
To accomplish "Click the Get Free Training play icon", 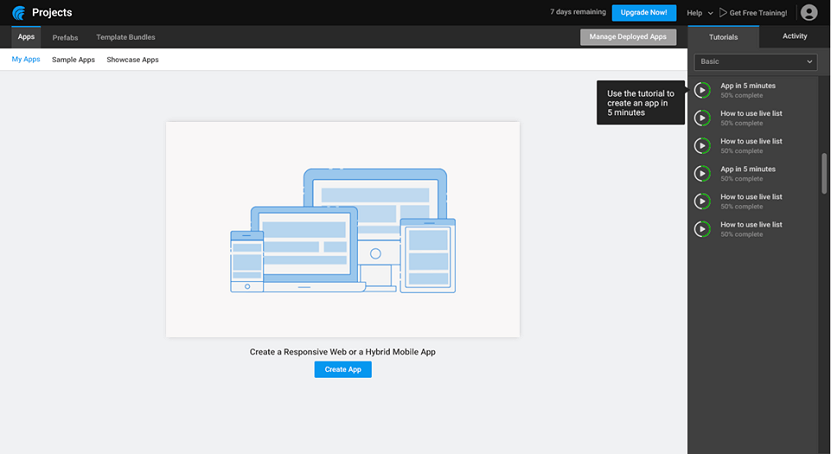I will [722, 13].
